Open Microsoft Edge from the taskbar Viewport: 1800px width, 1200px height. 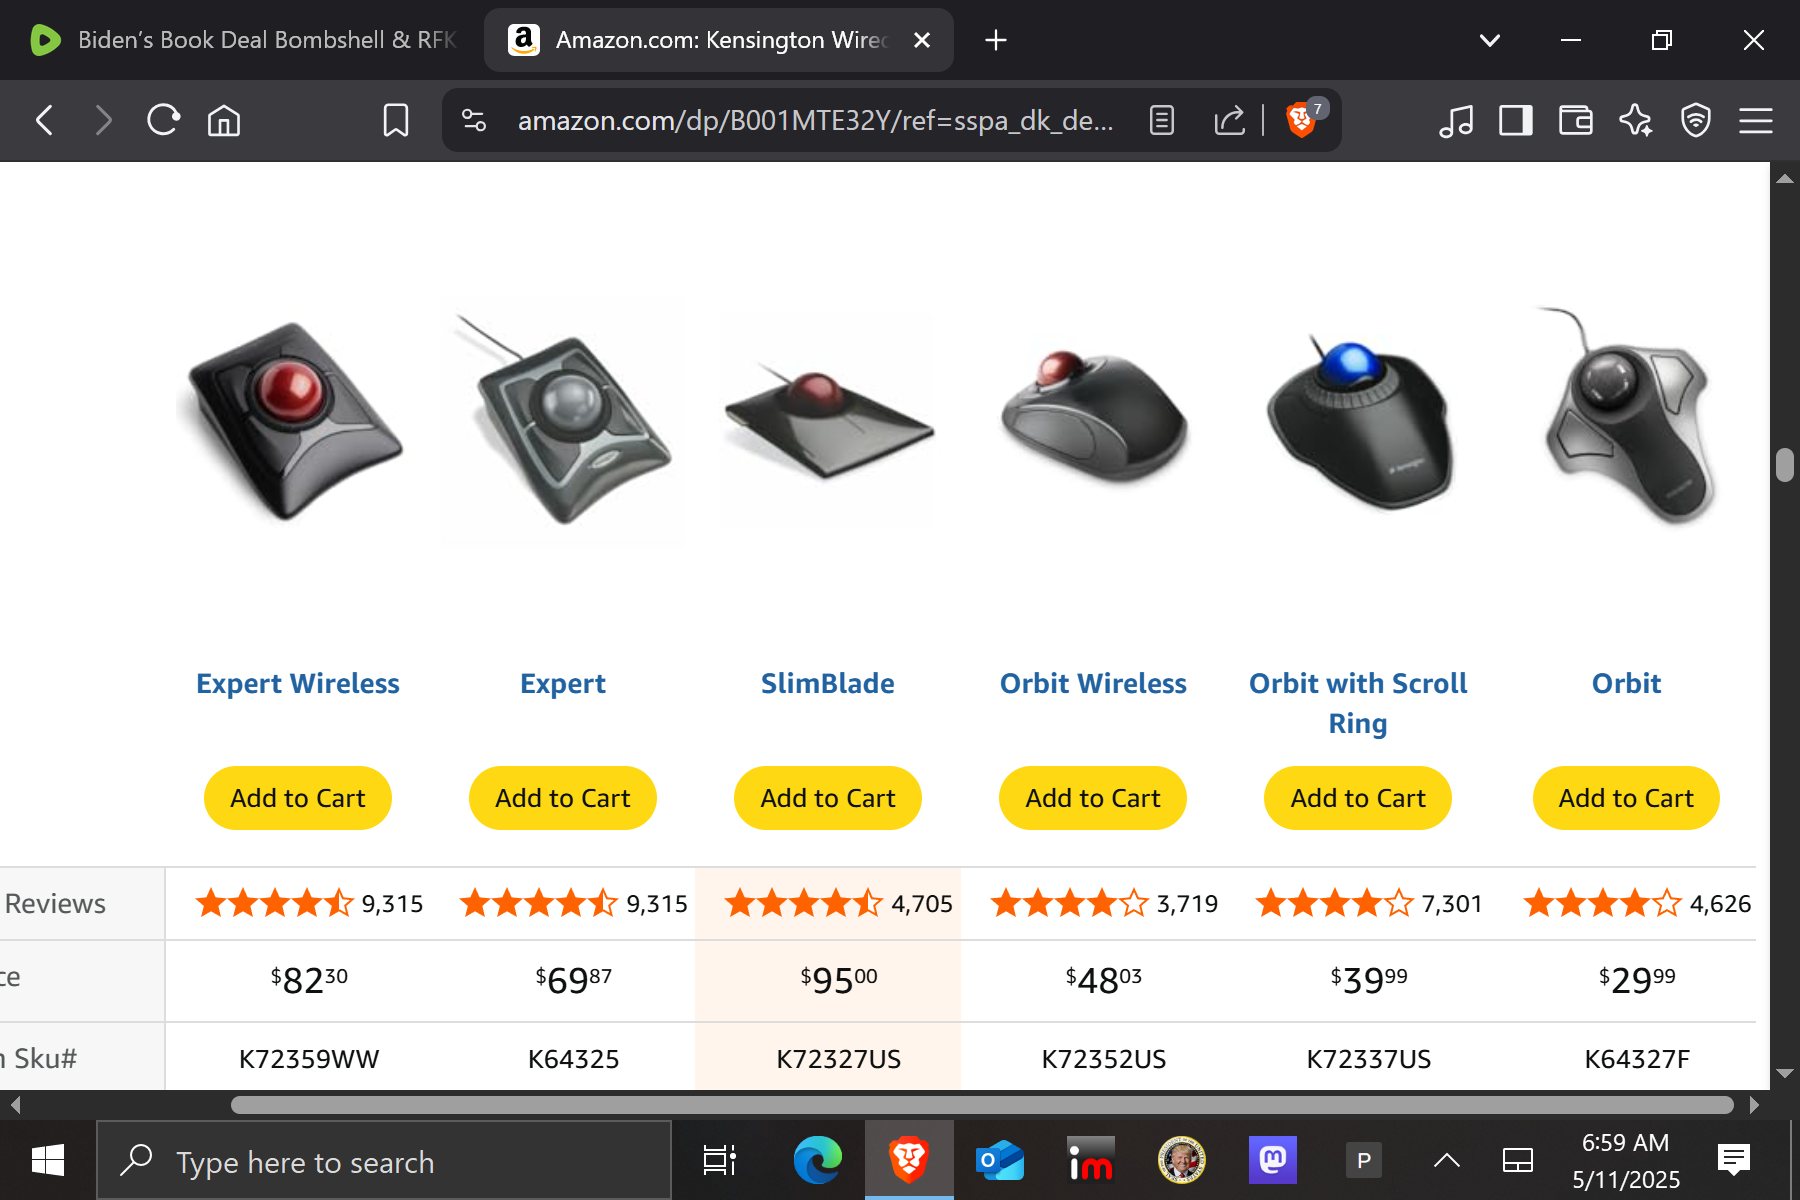click(818, 1160)
